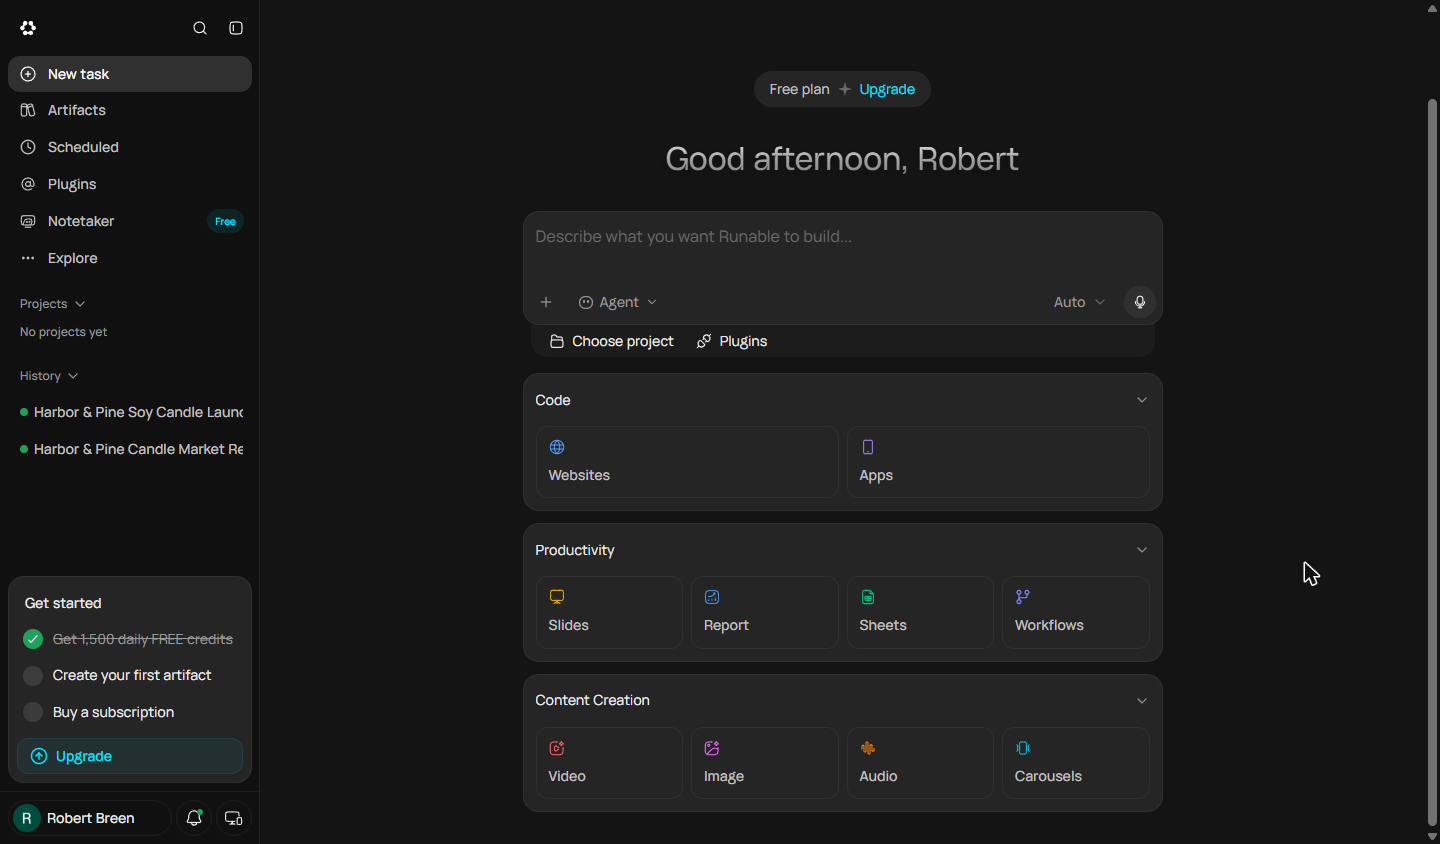Click the Free plan label
The height and width of the screenshot is (844, 1440).
point(799,89)
